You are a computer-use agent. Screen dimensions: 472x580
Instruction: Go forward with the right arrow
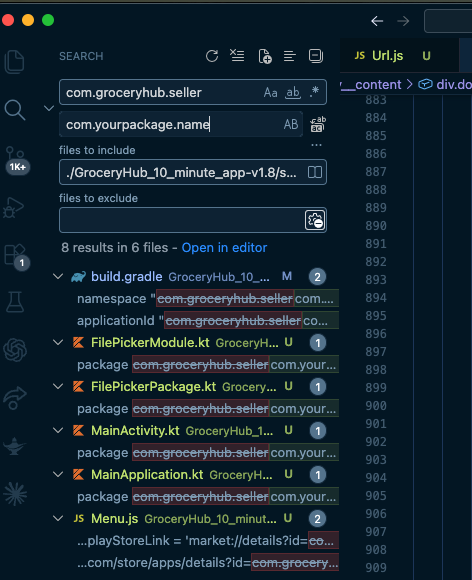[403, 21]
